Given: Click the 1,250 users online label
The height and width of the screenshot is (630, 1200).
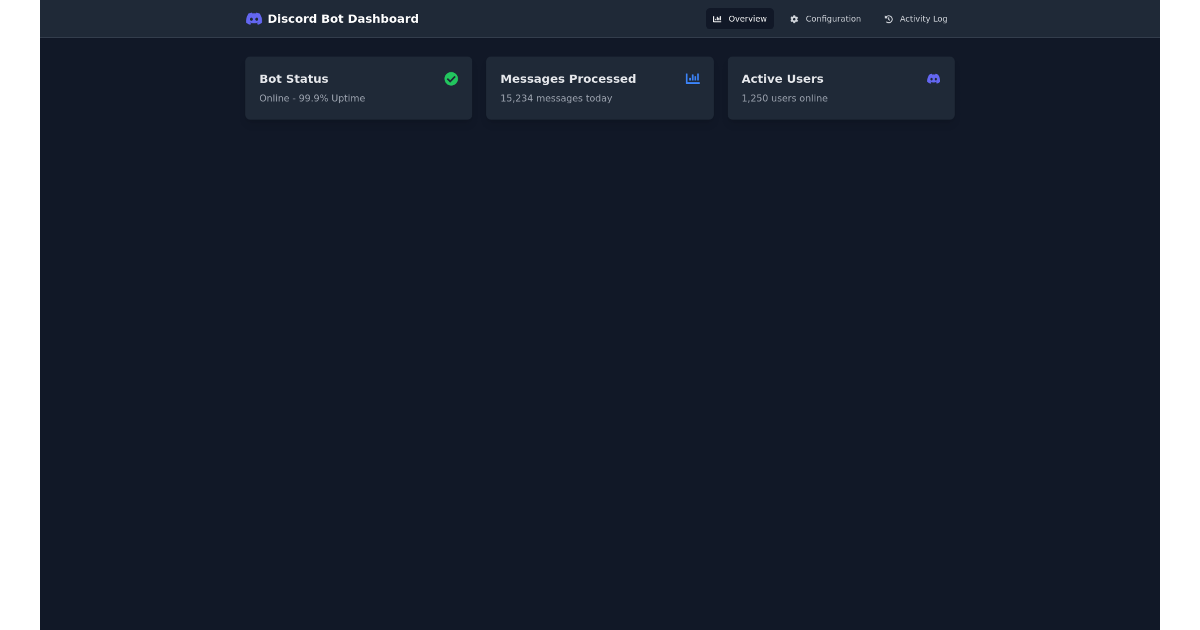Looking at the screenshot, I should (784, 98).
